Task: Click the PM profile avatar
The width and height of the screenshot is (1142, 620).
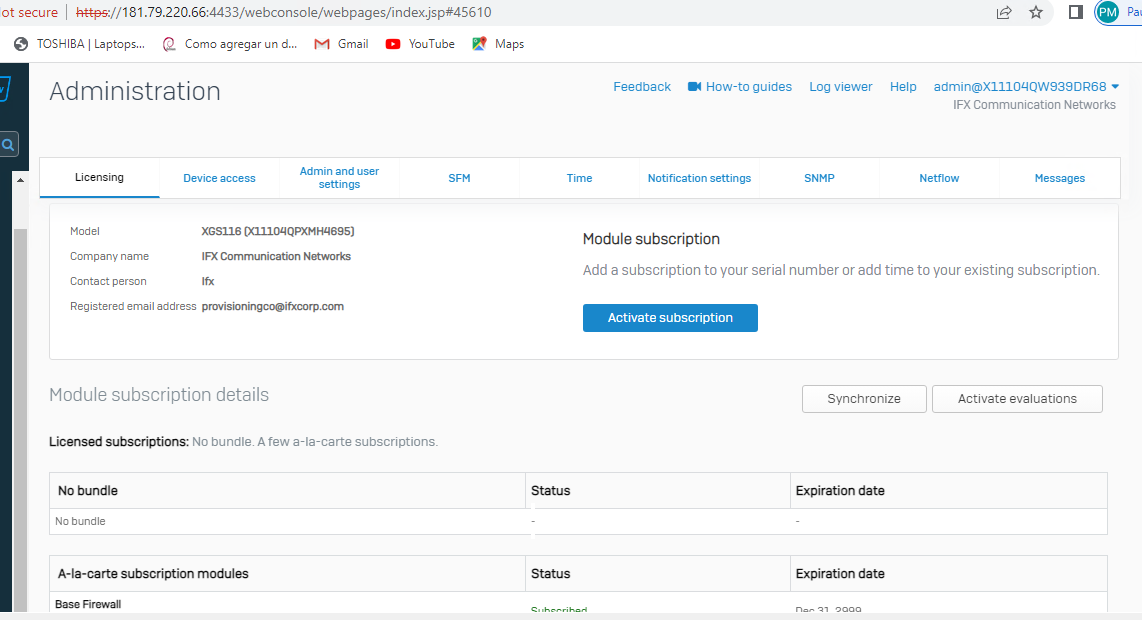Action: 1107,13
